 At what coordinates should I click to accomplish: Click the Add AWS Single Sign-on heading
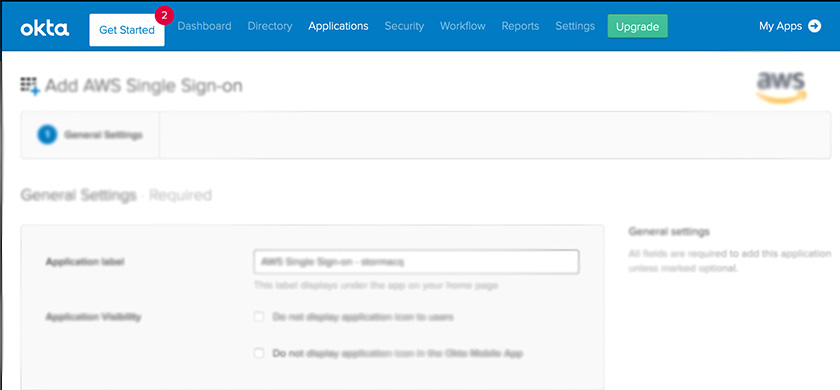144,86
